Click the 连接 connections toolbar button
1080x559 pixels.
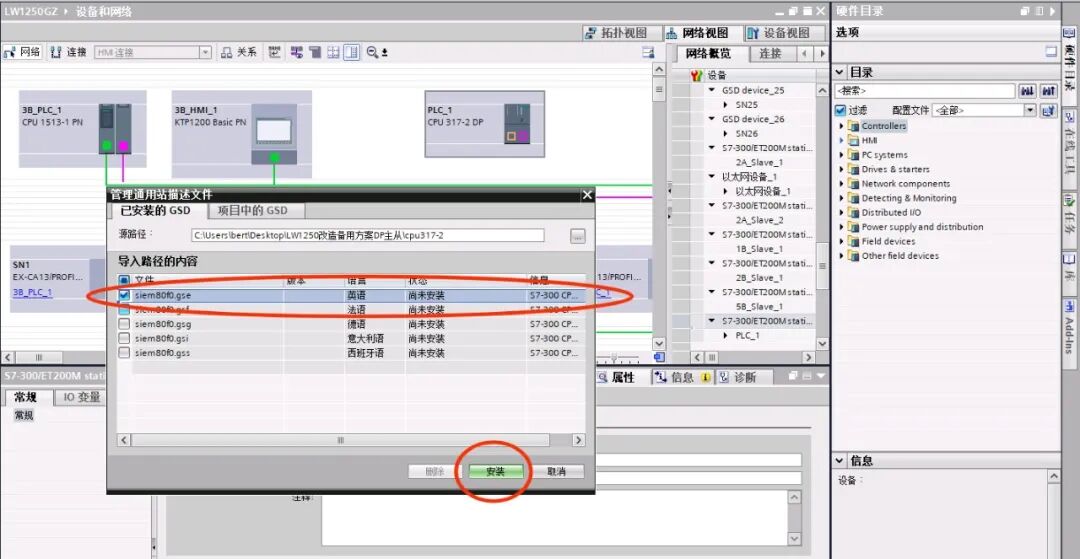click(69, 52)
